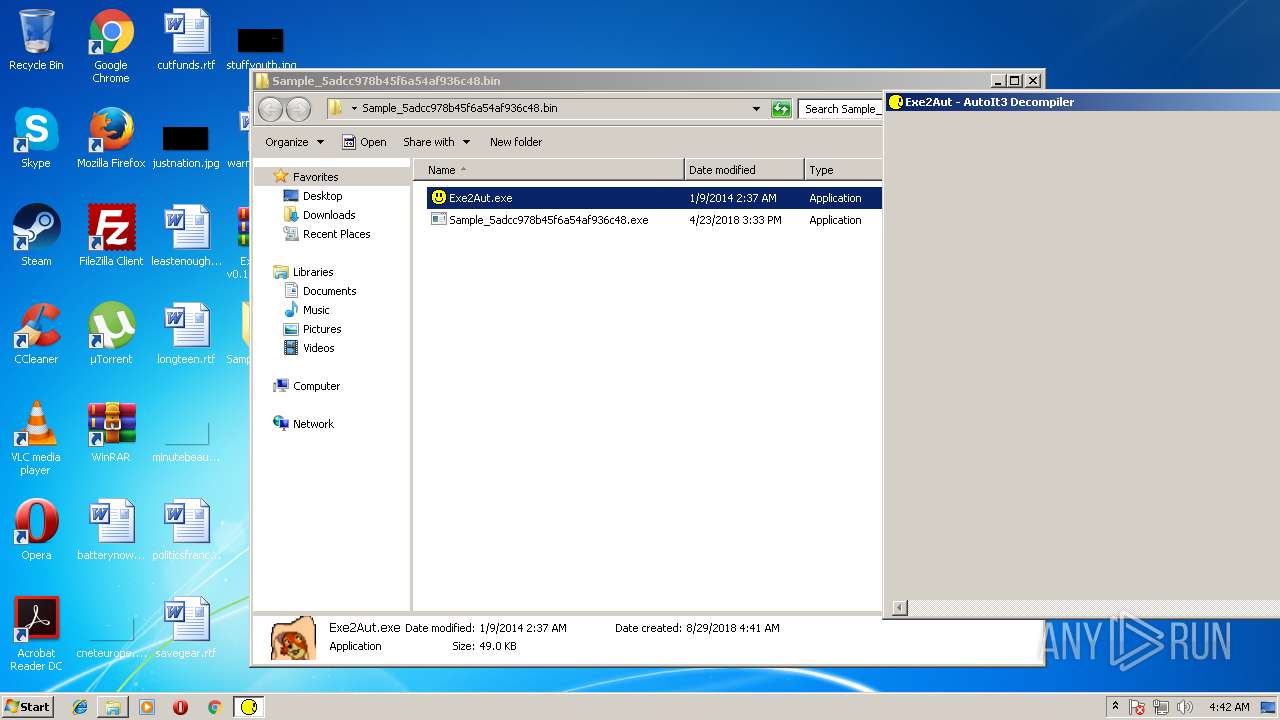Image resolution: width=1280 pixels, height=720 pixels.
Task: Sort files by Type column
Action: [843, 170]
